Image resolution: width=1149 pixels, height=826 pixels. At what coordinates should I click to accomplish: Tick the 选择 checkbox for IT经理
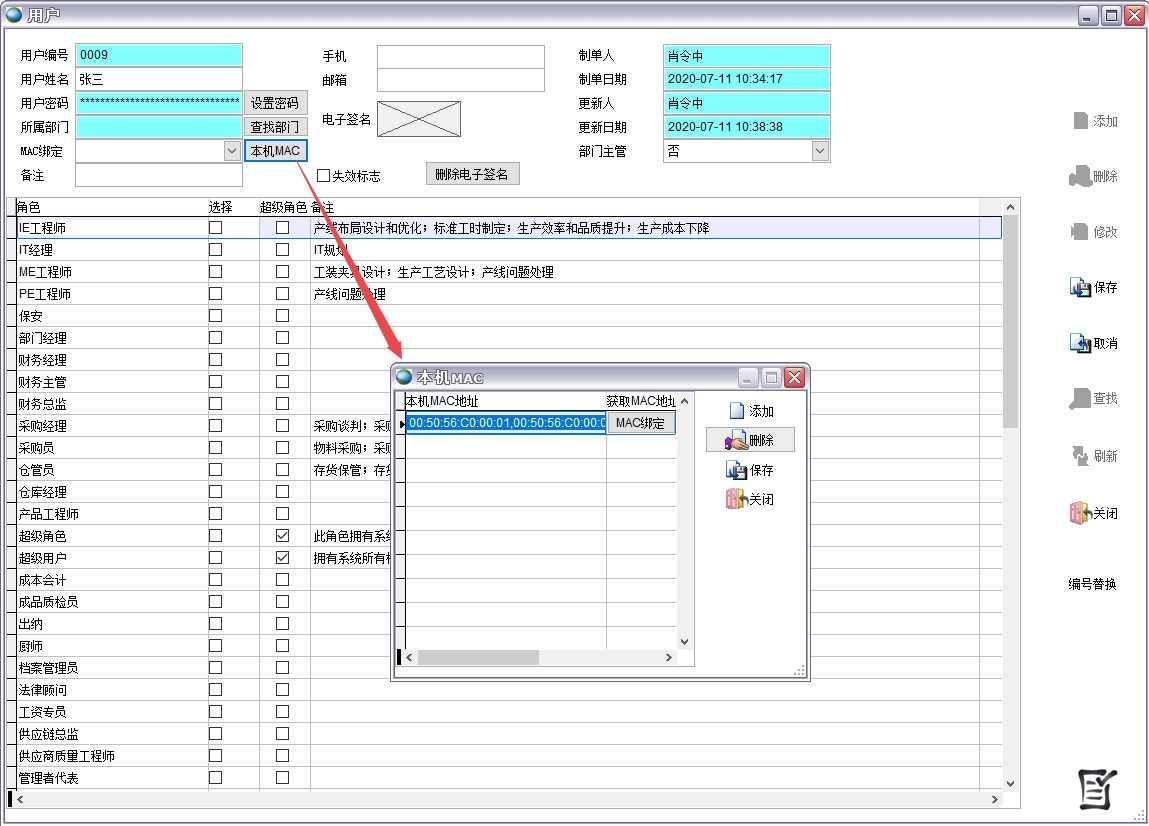pyautogui.click(x=215, y=250)
